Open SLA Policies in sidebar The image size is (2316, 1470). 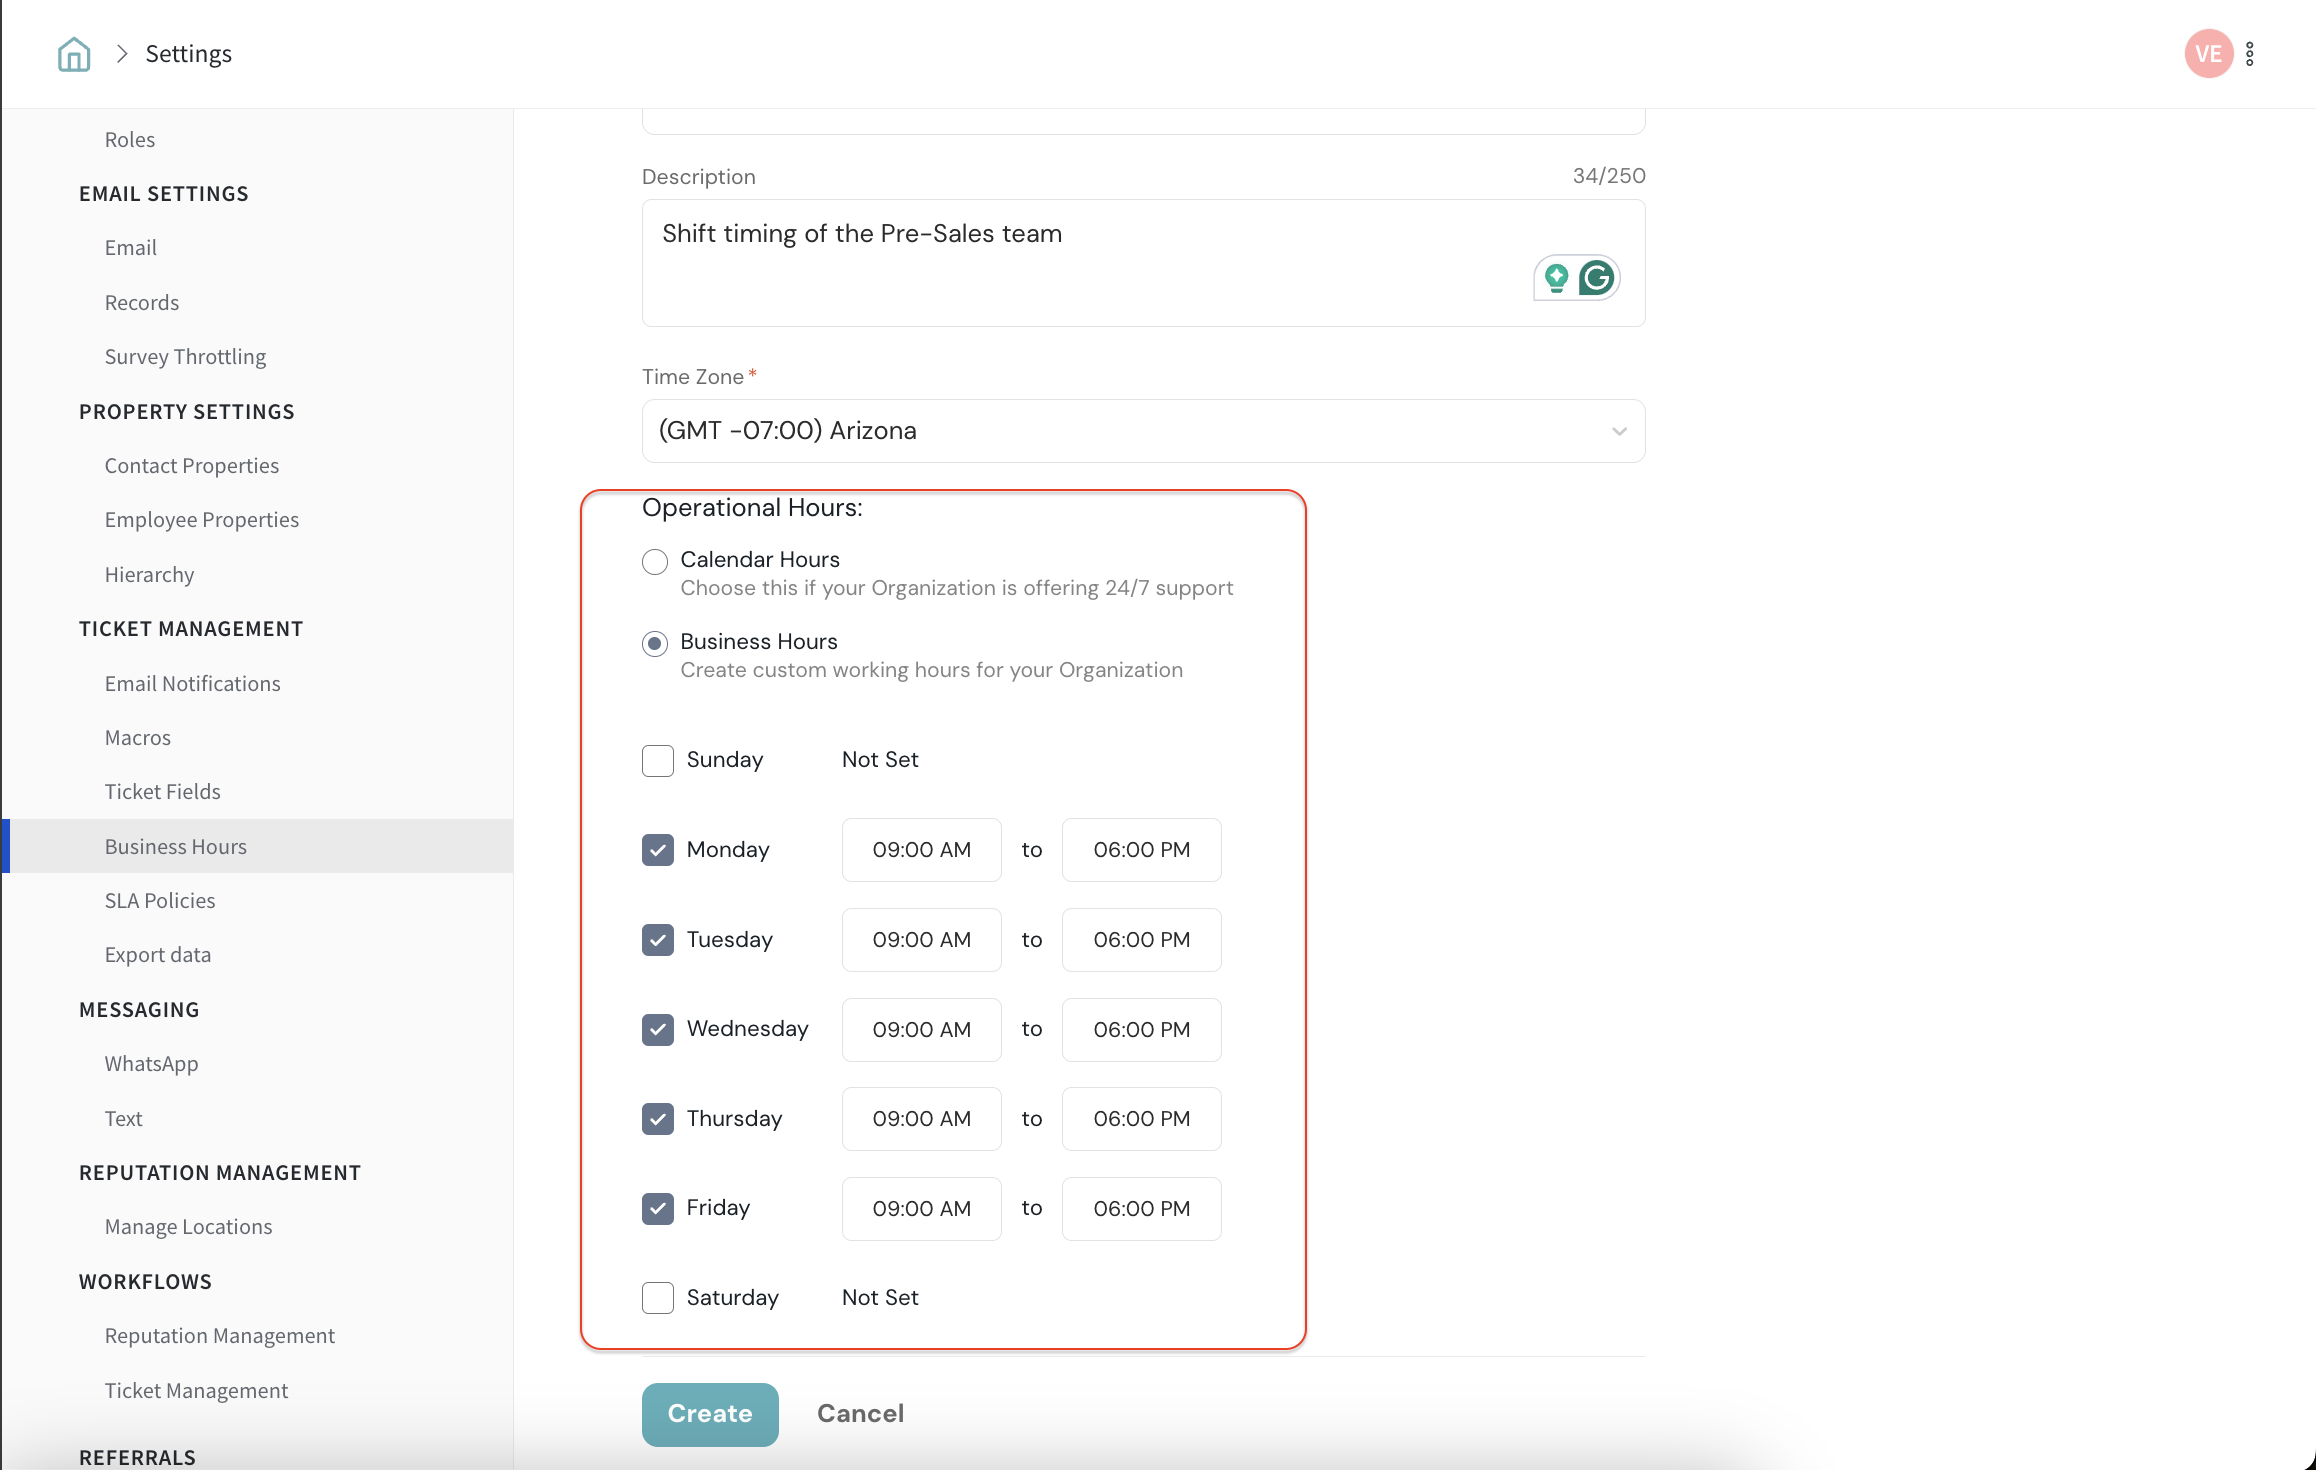point(160,900)
